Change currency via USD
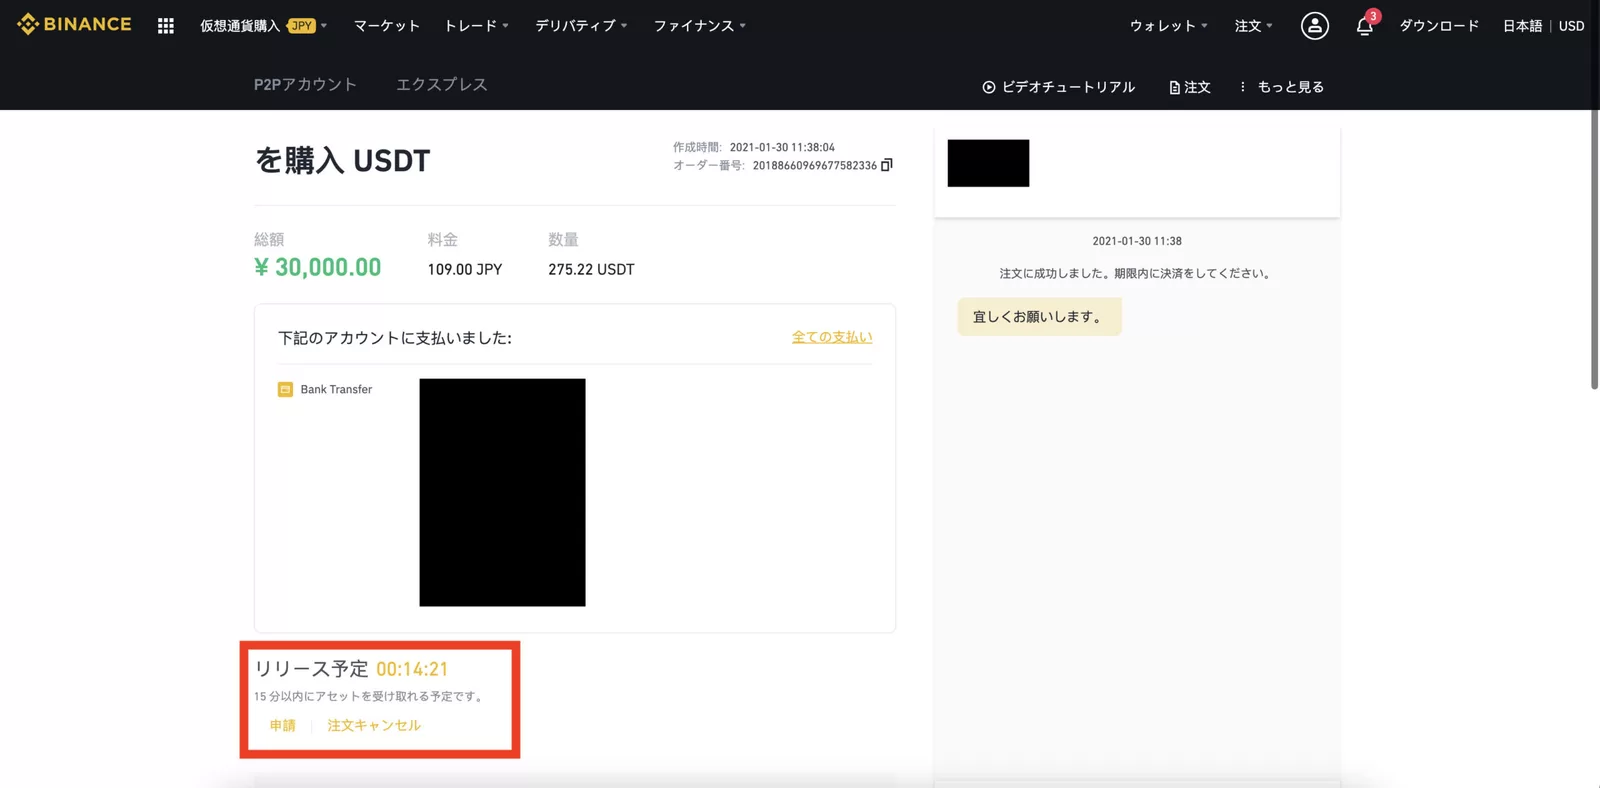This screenshot has width=1600, height=788. click(x=1571, y=26)
